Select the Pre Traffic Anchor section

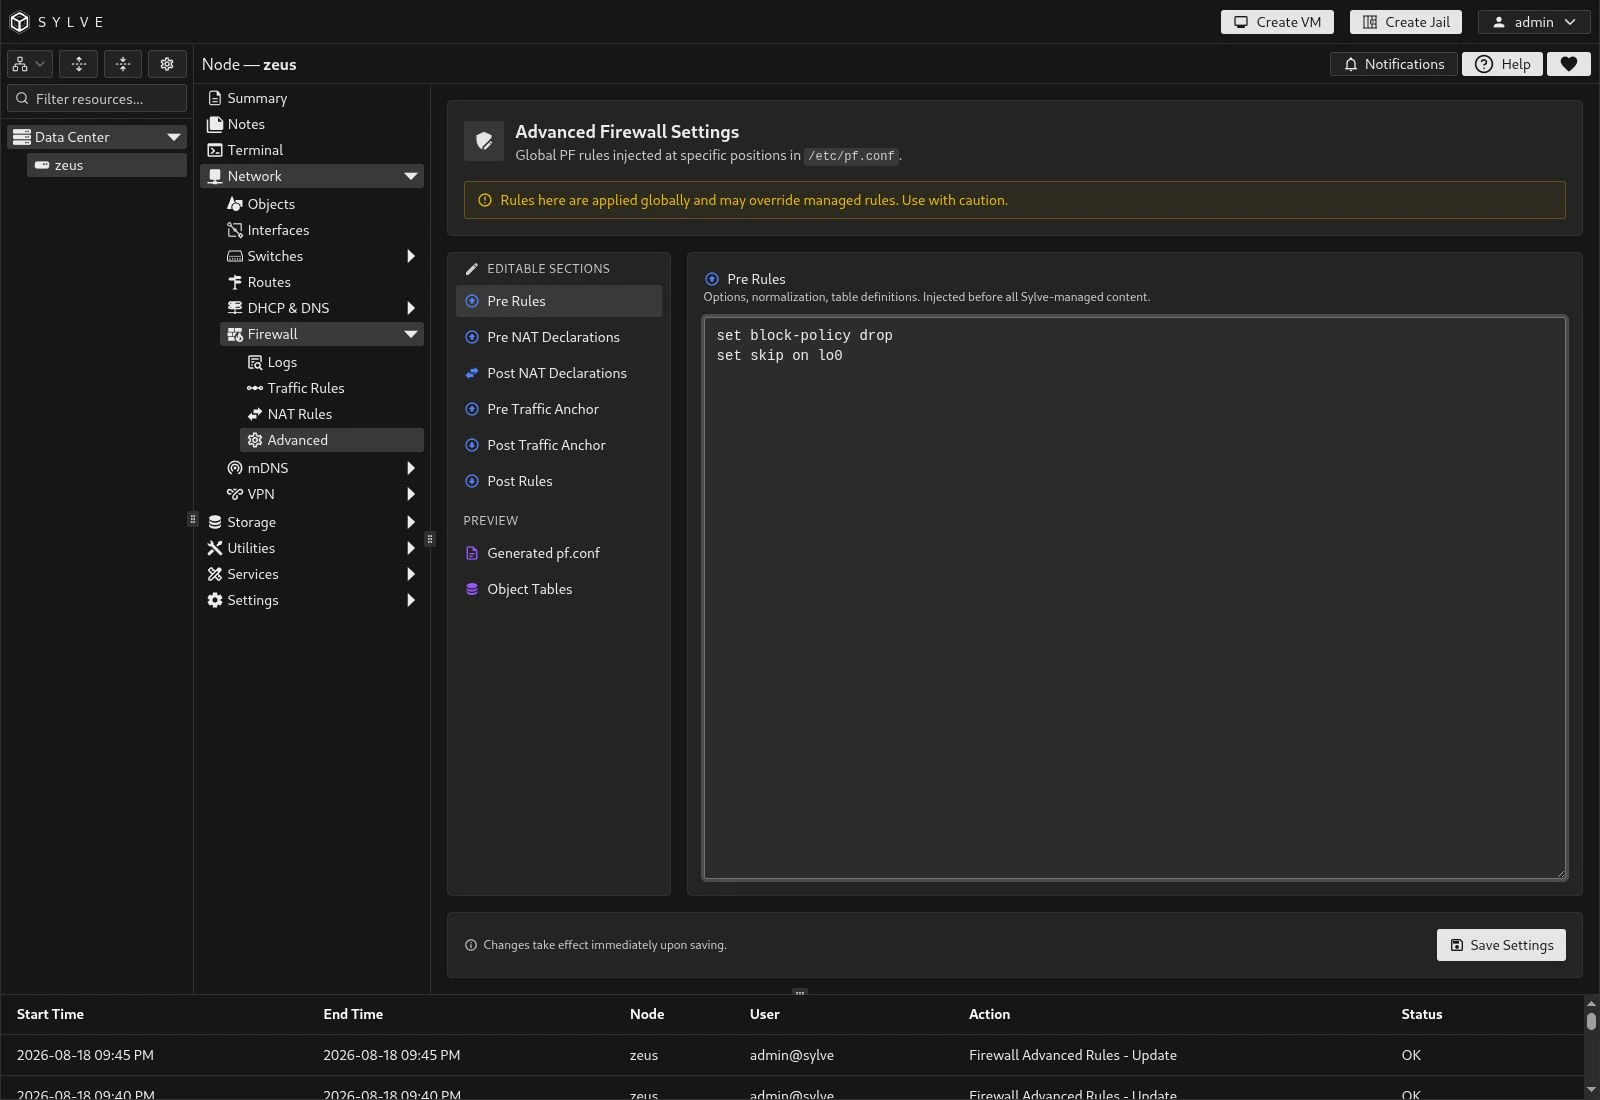coord(559,409)
